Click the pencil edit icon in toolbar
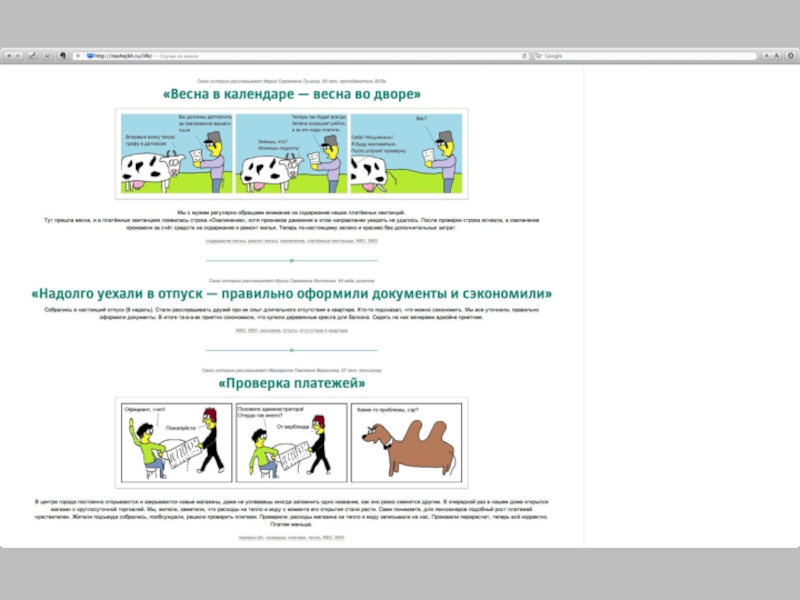The width and height of the screenshot is (800, 600). (x=33, y=56)
